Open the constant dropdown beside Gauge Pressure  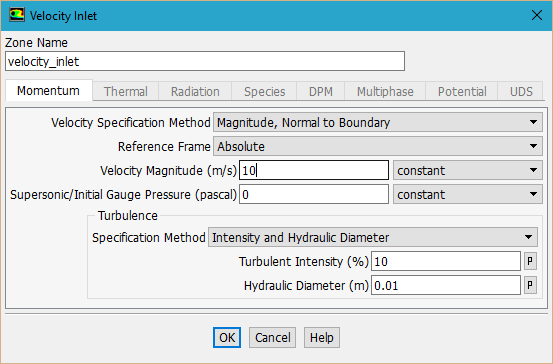coord(468,194)
